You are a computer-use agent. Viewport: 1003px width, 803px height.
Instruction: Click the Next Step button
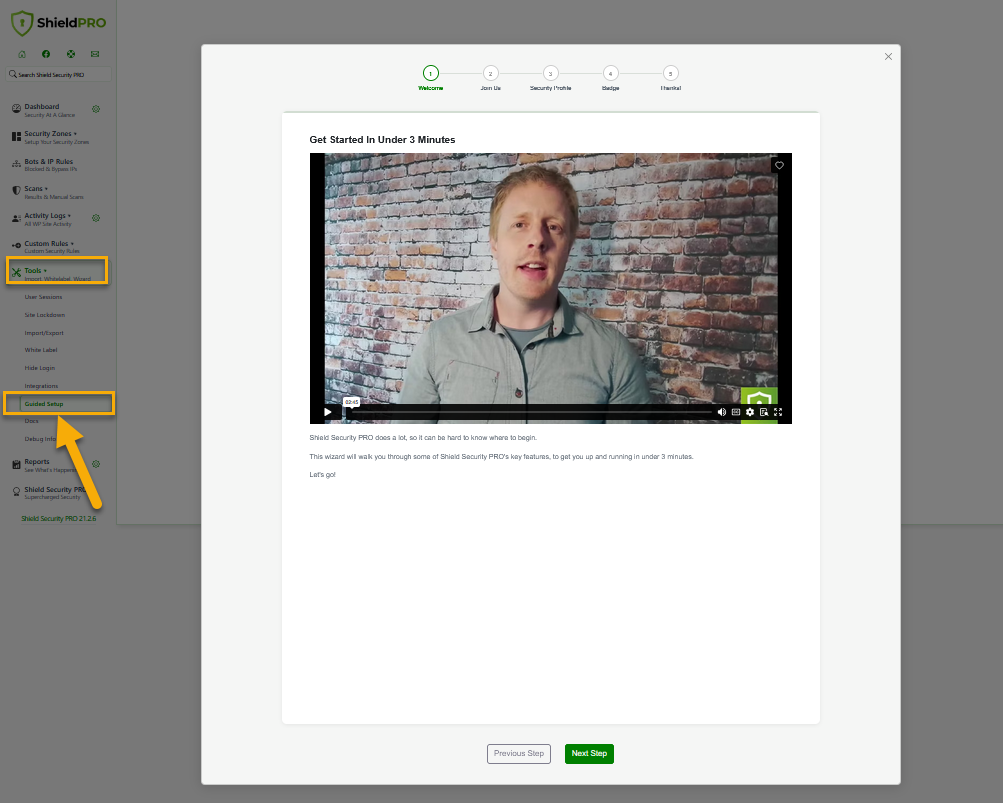[x=589, y=754]
